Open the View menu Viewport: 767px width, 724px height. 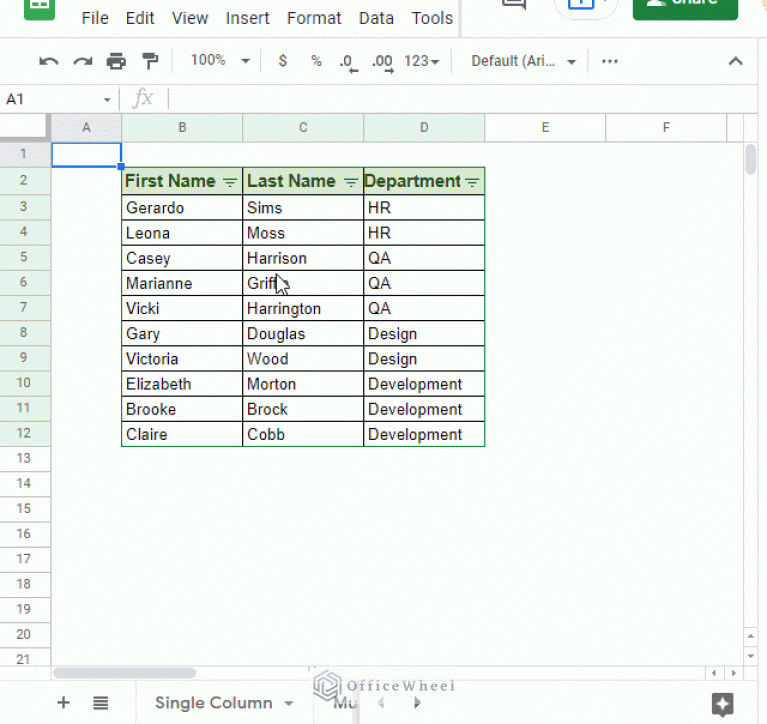[190, 18]
